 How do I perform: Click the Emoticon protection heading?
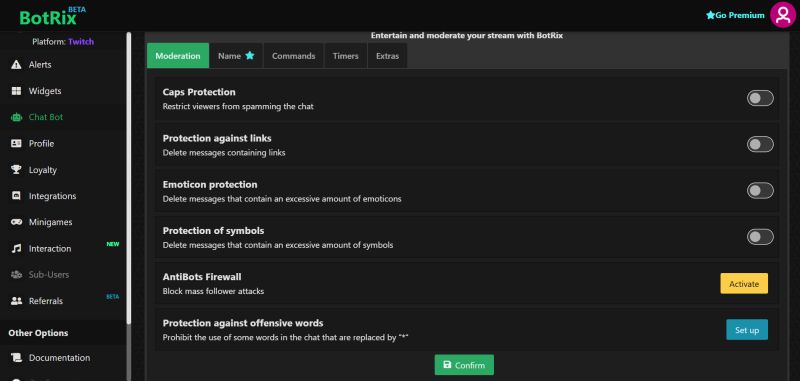click(x=210, y=184)
